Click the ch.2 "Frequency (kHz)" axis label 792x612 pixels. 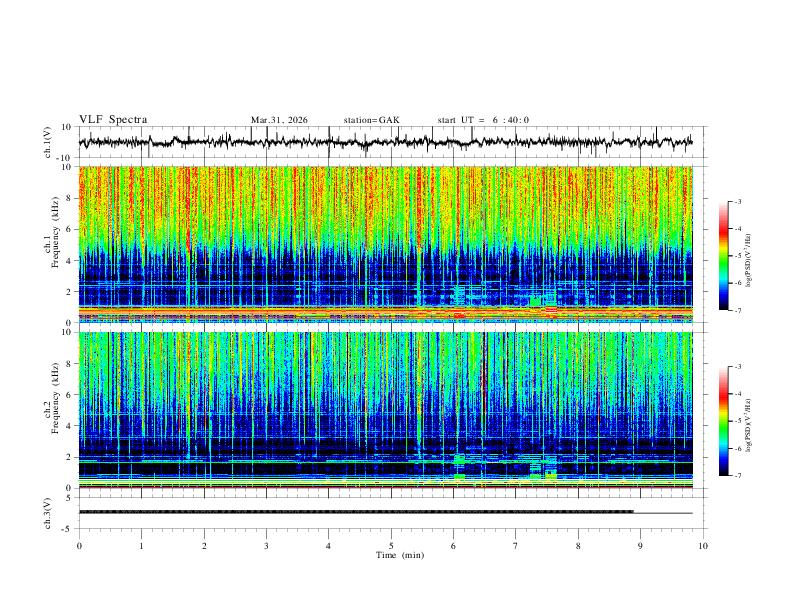pyautogui.click(x=55, y=398)
